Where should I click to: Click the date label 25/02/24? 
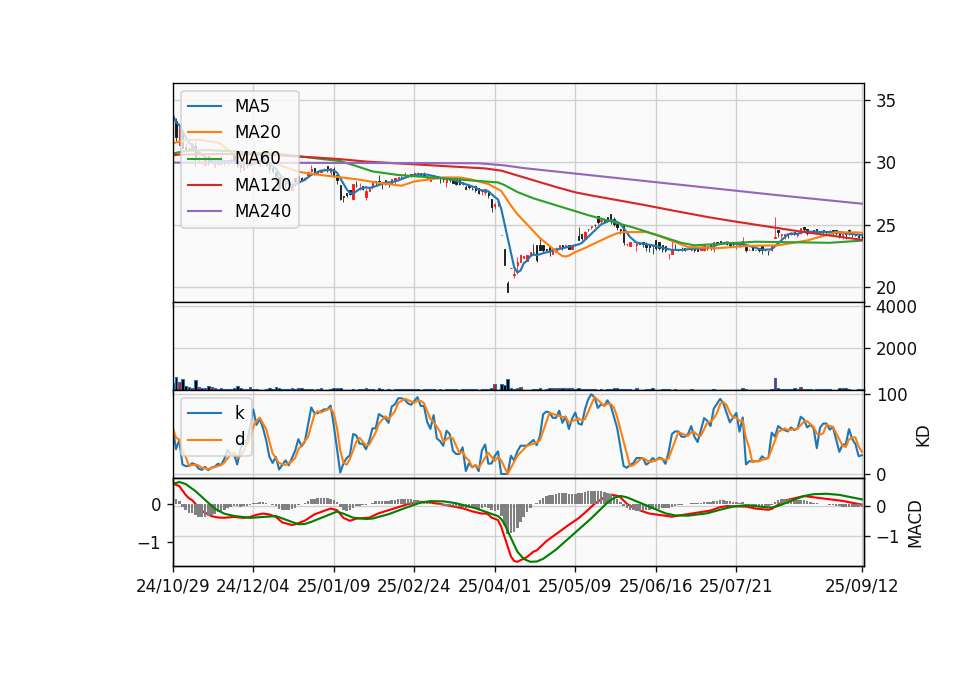click(414, 586)
